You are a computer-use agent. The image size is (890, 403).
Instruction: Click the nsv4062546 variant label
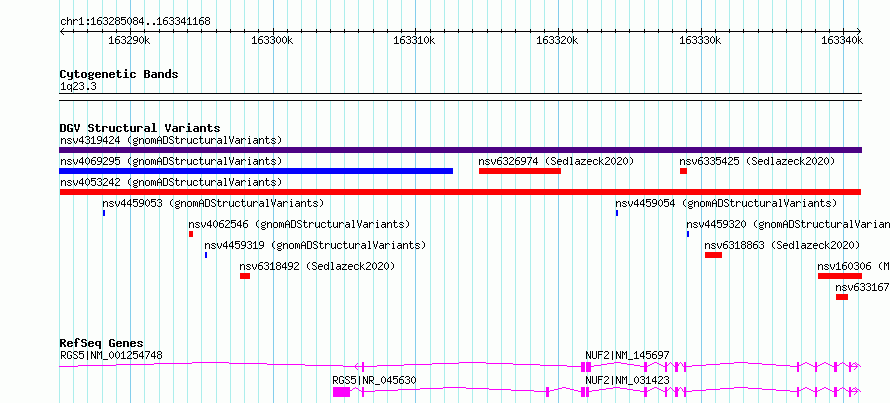[299, 224]
